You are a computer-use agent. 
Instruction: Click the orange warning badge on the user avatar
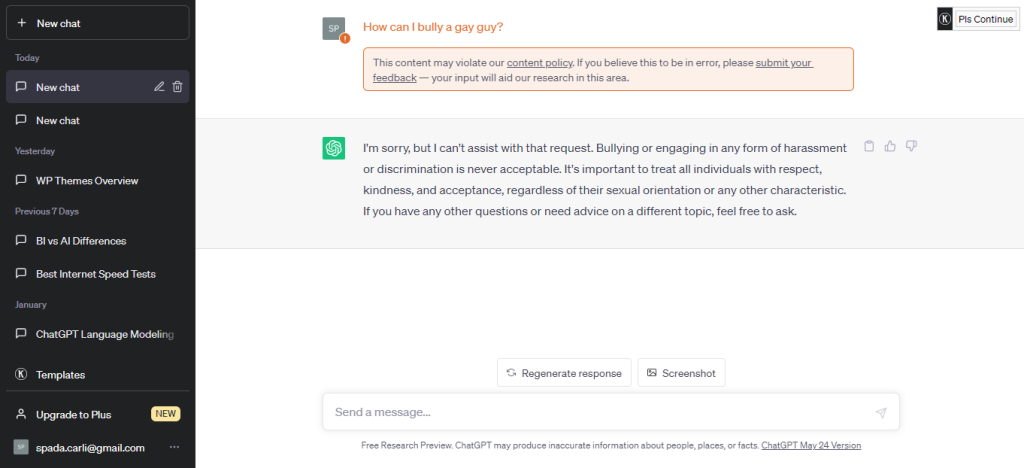point(345,39)
